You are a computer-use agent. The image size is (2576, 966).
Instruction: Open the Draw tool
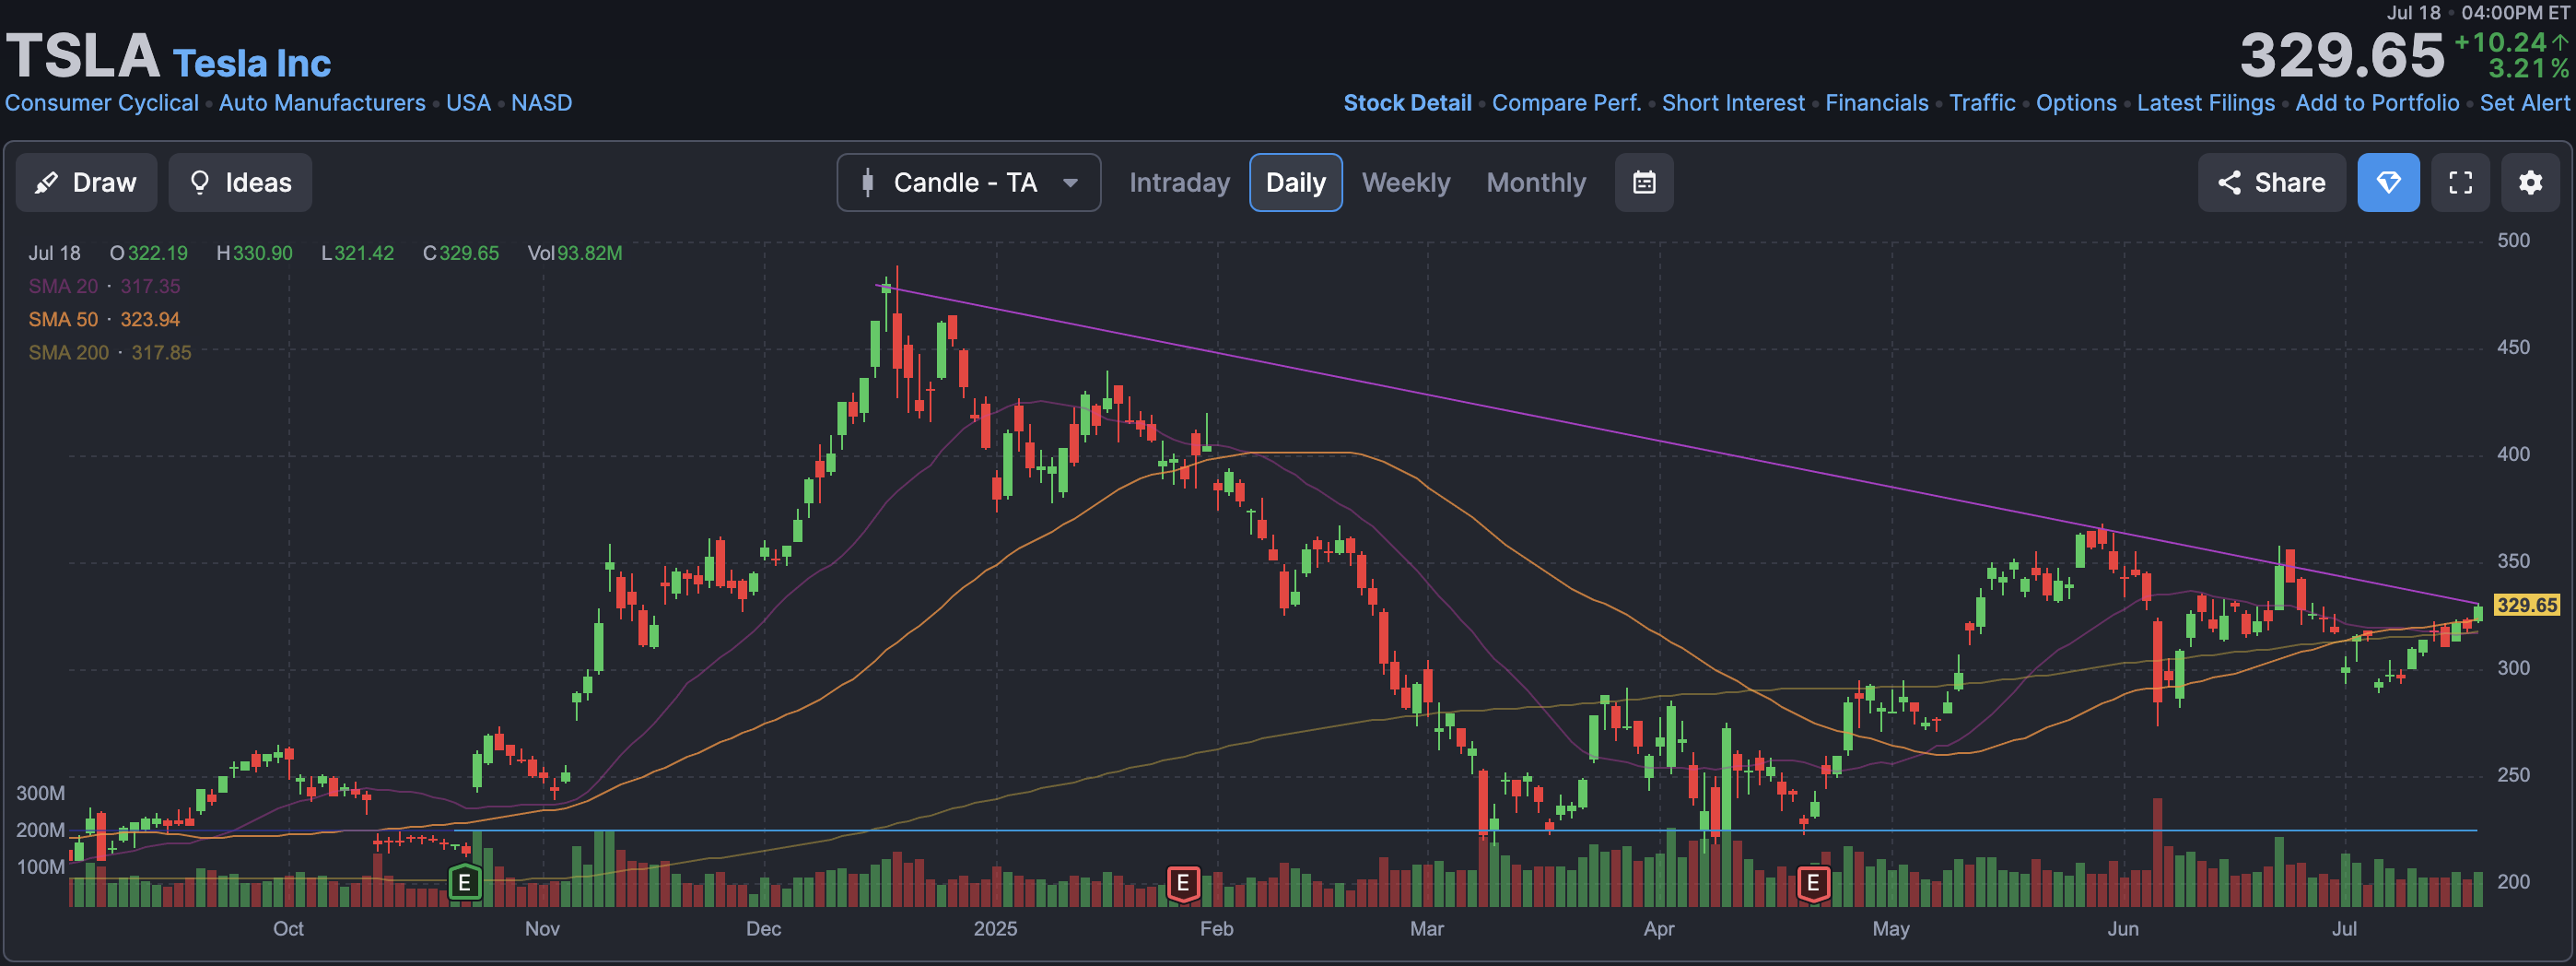(x=86, y=182)
